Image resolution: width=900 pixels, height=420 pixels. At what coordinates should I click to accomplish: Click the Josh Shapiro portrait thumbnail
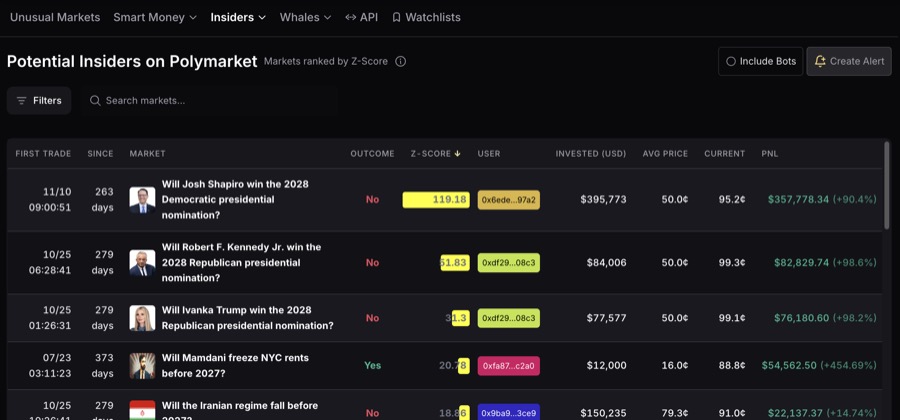142,200
